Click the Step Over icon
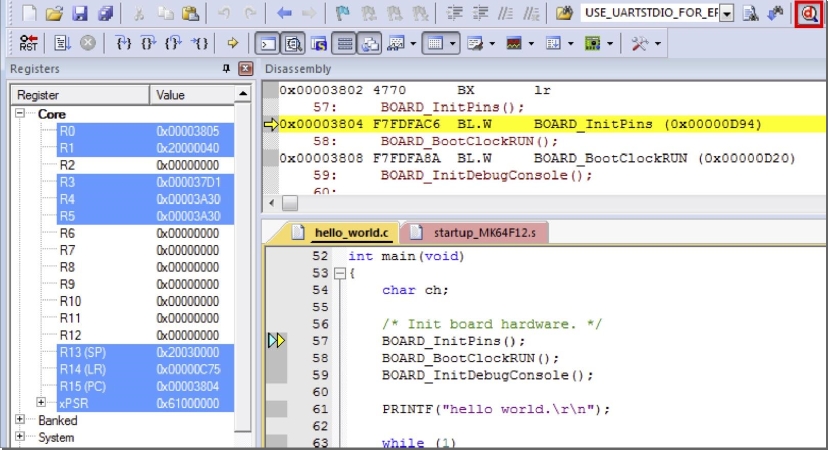The width and height of the screenshot is (828, 450). point(148,44)
